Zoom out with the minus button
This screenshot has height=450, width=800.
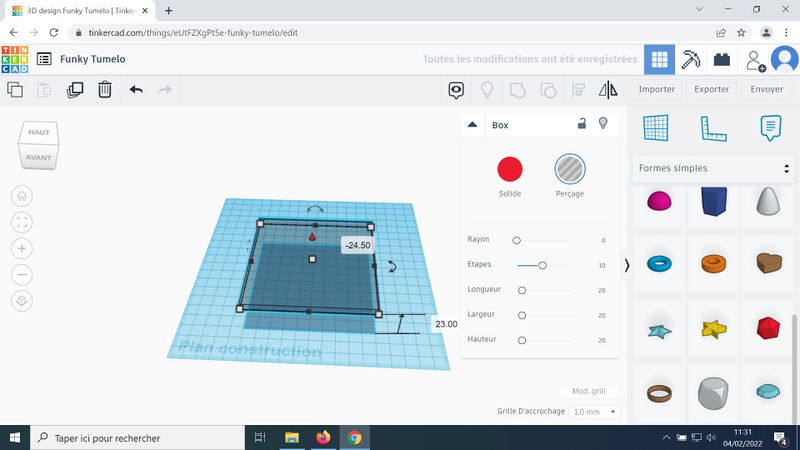22,274
